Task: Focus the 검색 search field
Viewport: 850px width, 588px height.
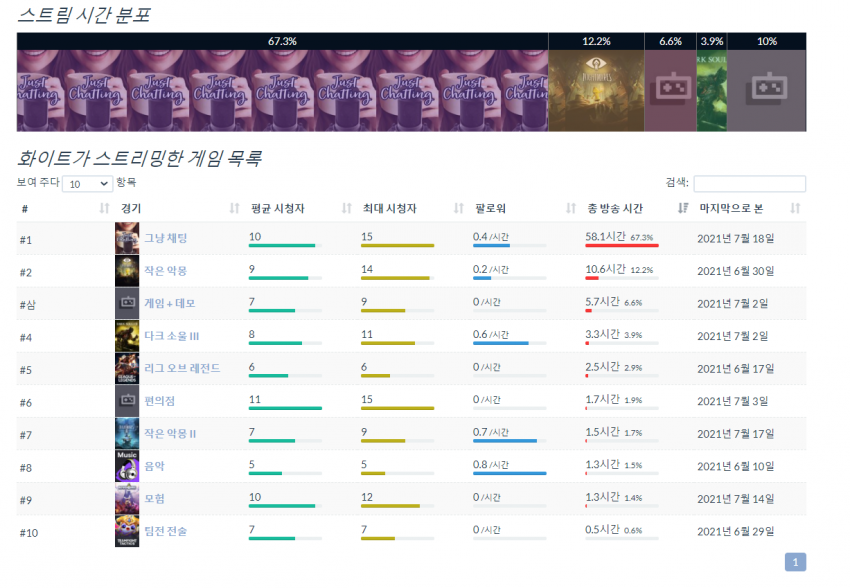Action: 749,184
